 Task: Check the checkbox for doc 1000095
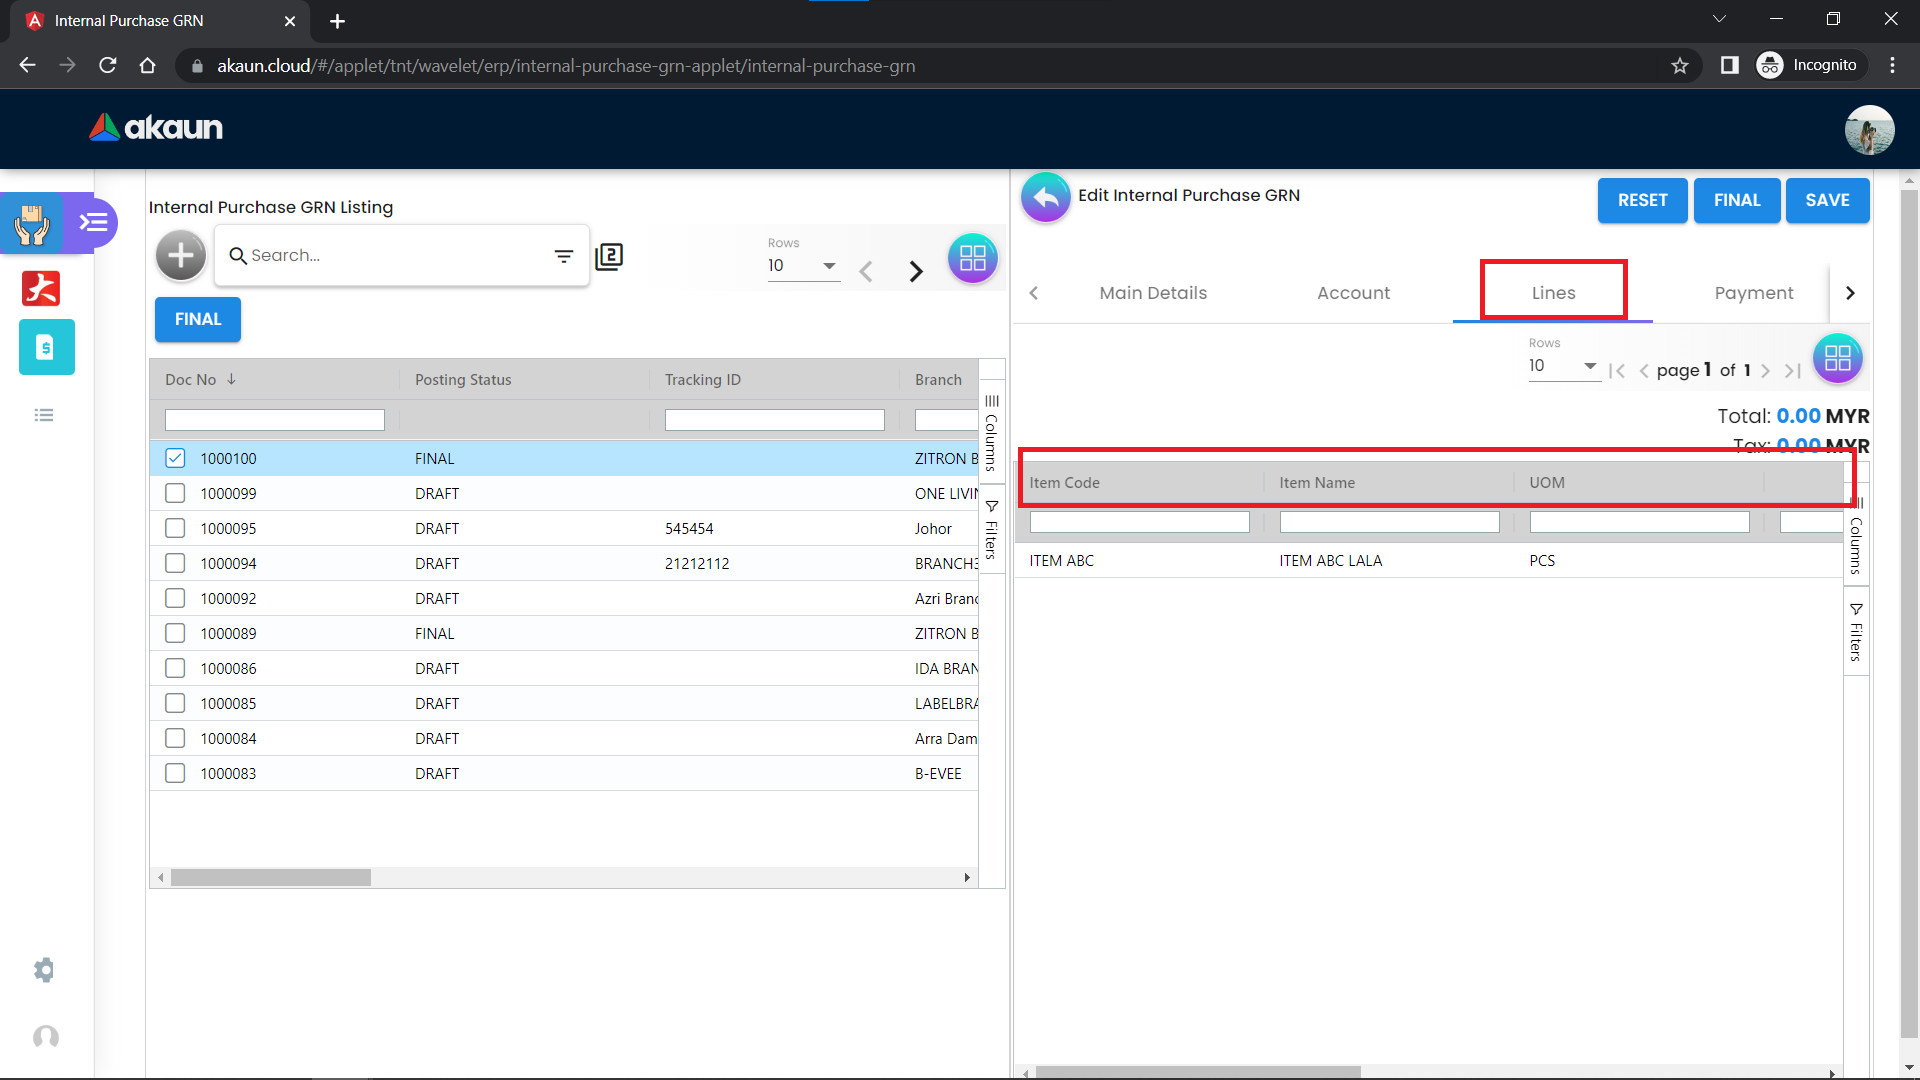pos(175,528)
